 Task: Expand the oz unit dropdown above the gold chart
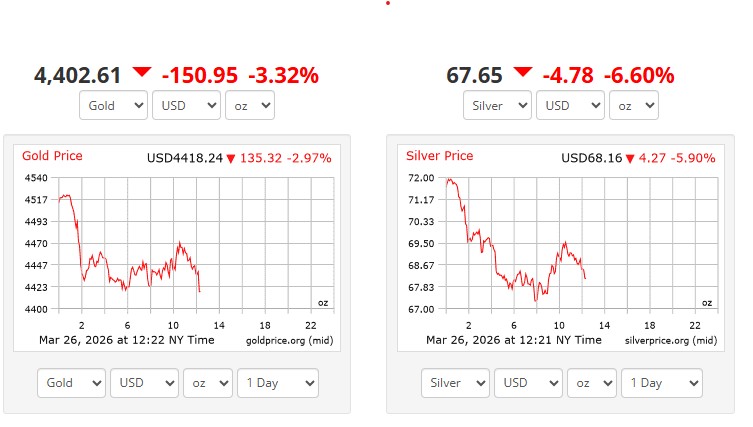tap(249, 105)
